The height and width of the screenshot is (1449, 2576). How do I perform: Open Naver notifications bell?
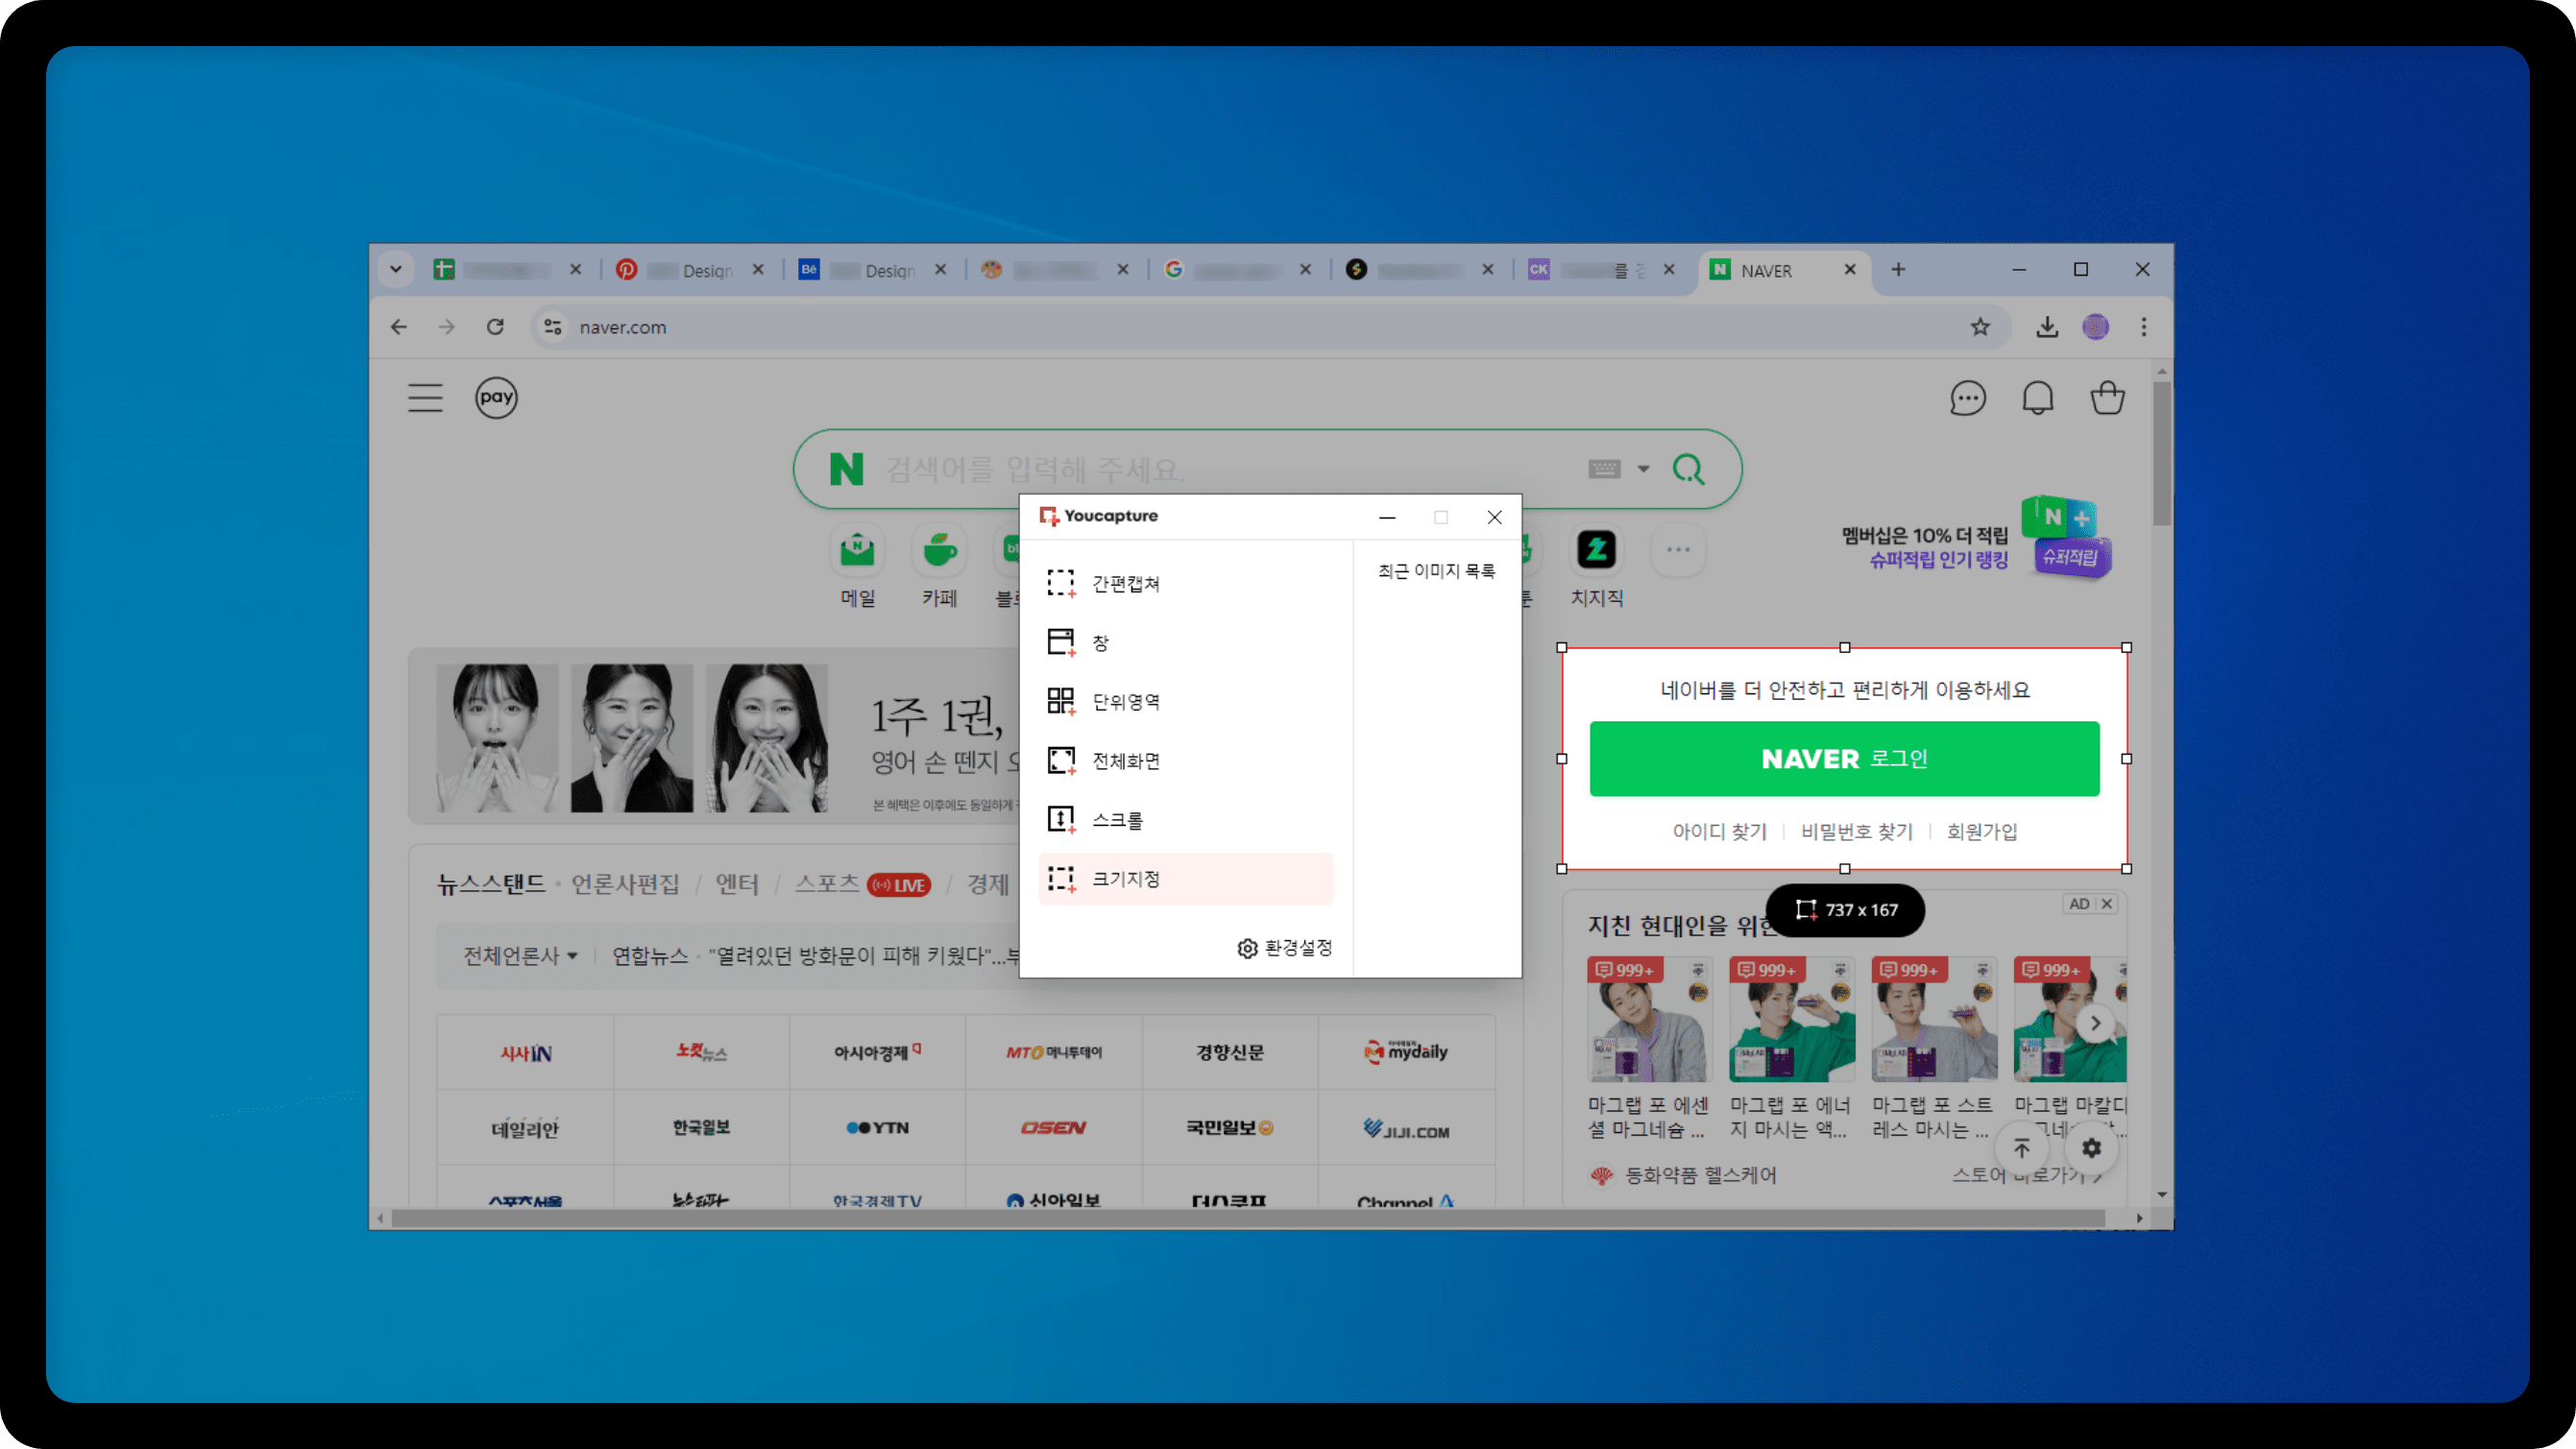pyautogui.click(x=2037, y=398)
